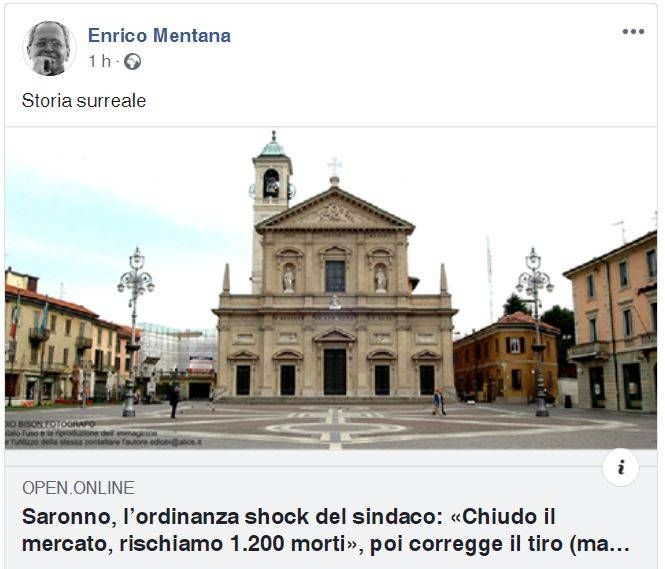Screen dimensions: 665x569
Task: Click the circular paving pattern in piazza
Action: [x=335, y=428]
